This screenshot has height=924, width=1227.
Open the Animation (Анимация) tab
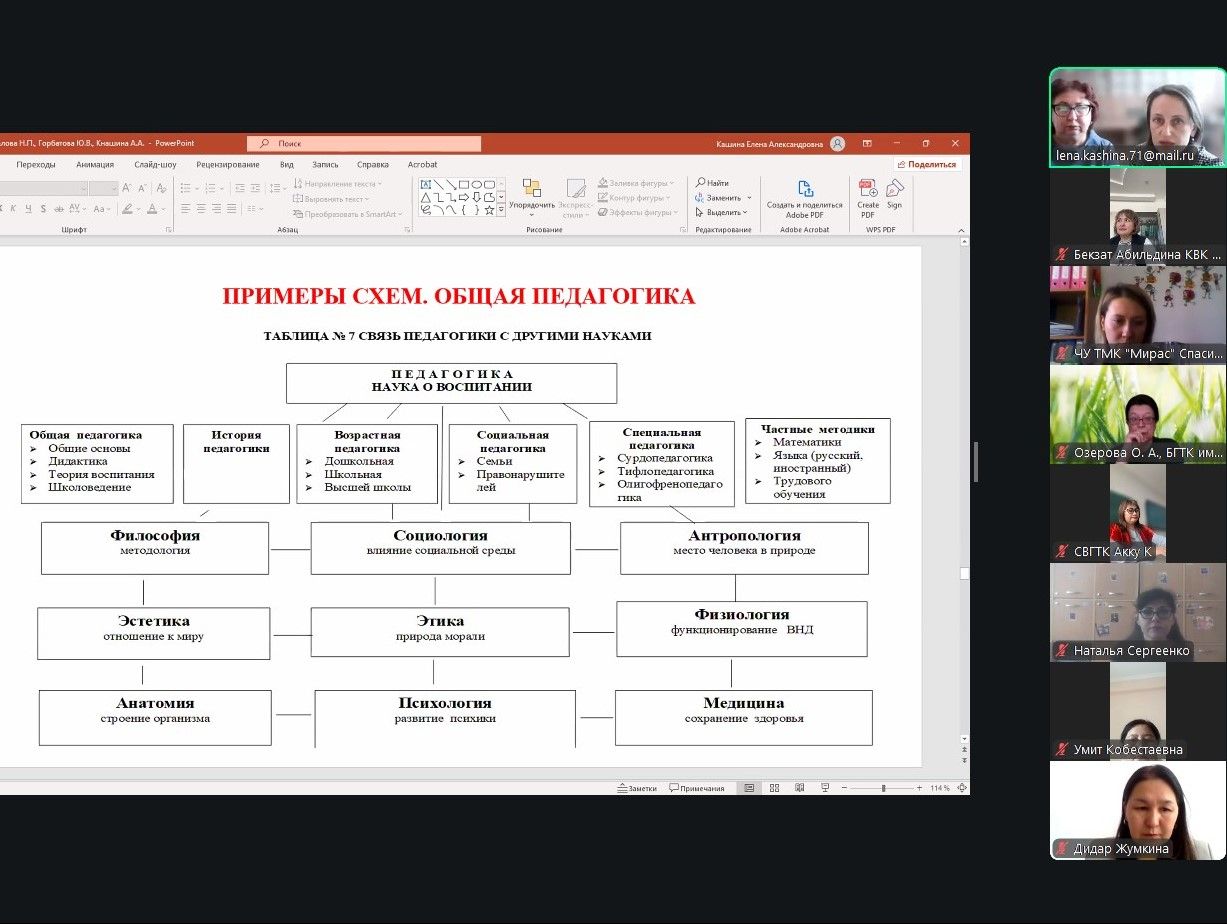[x=95, y=164]
